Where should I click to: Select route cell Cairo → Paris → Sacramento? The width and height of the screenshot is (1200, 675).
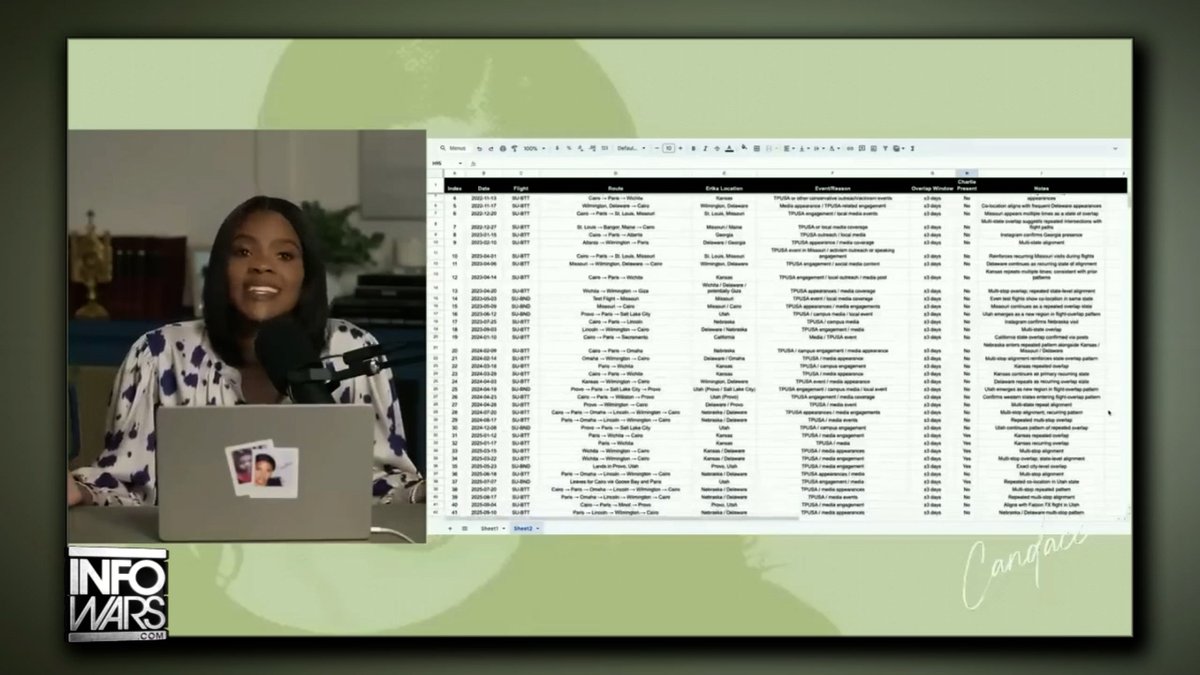coord(616,337)
